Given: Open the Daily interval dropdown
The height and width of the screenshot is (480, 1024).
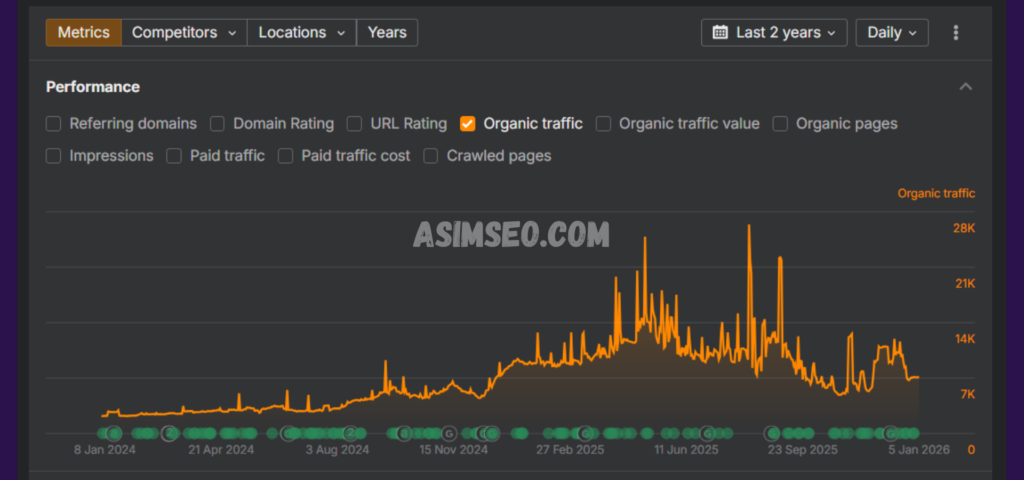Looking at the screenshot, I should pyautogui.click(x=891, y=32).
